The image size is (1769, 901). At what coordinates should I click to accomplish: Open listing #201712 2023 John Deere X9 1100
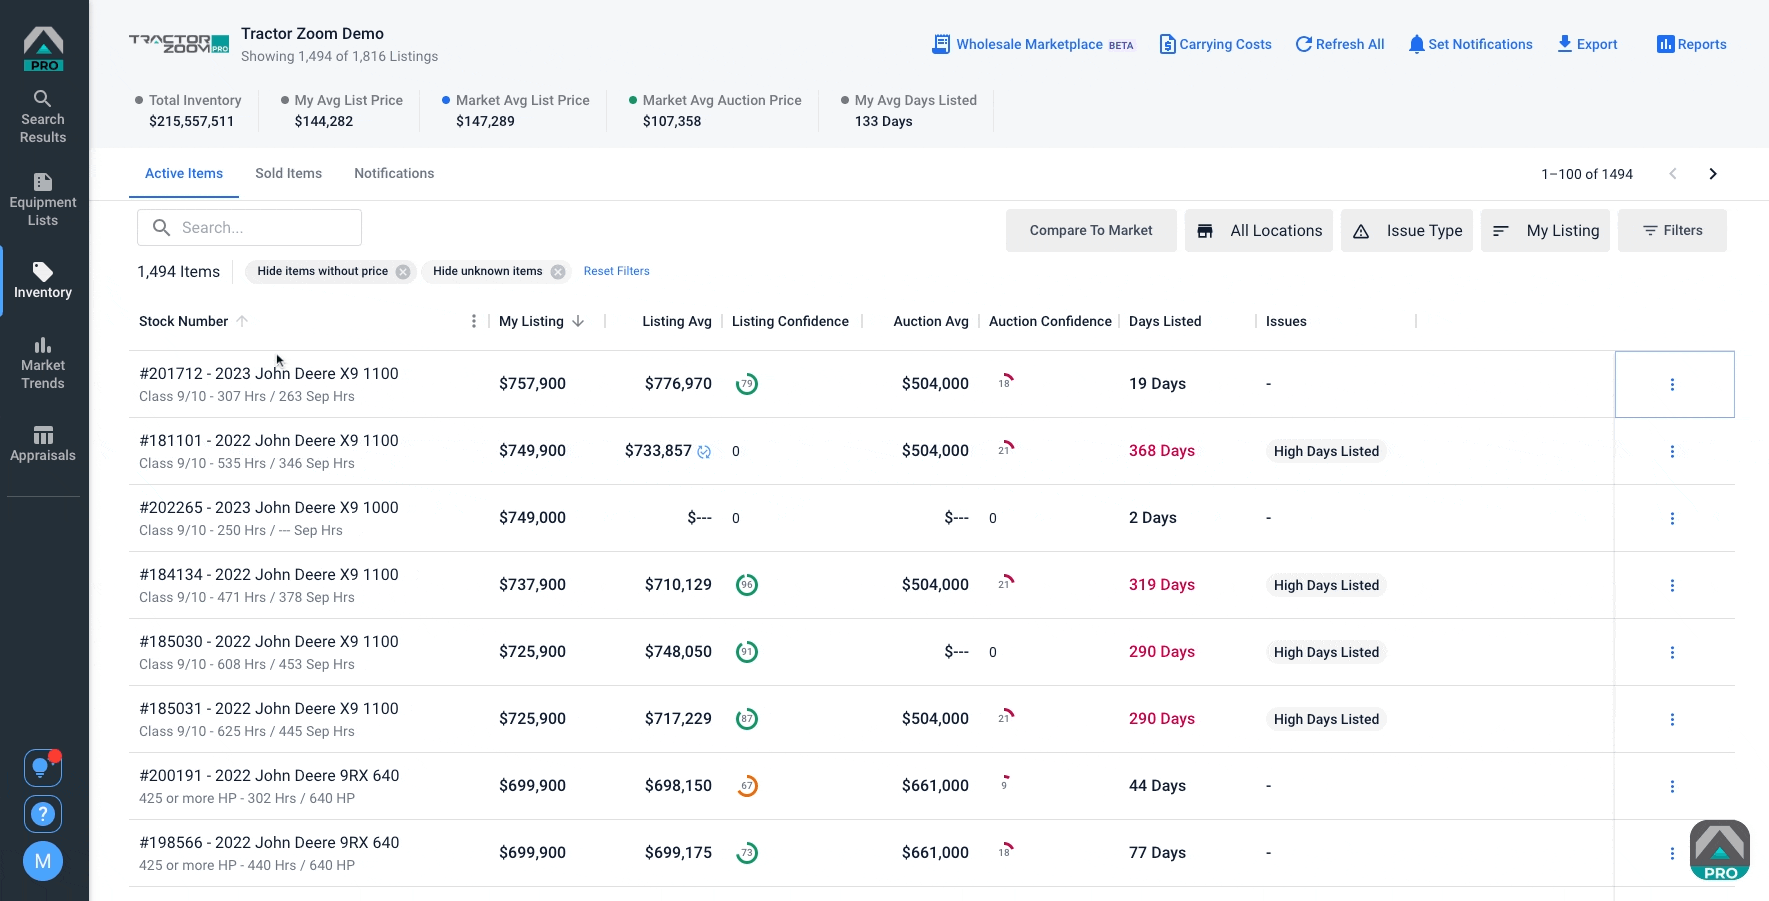pos(269,373)
